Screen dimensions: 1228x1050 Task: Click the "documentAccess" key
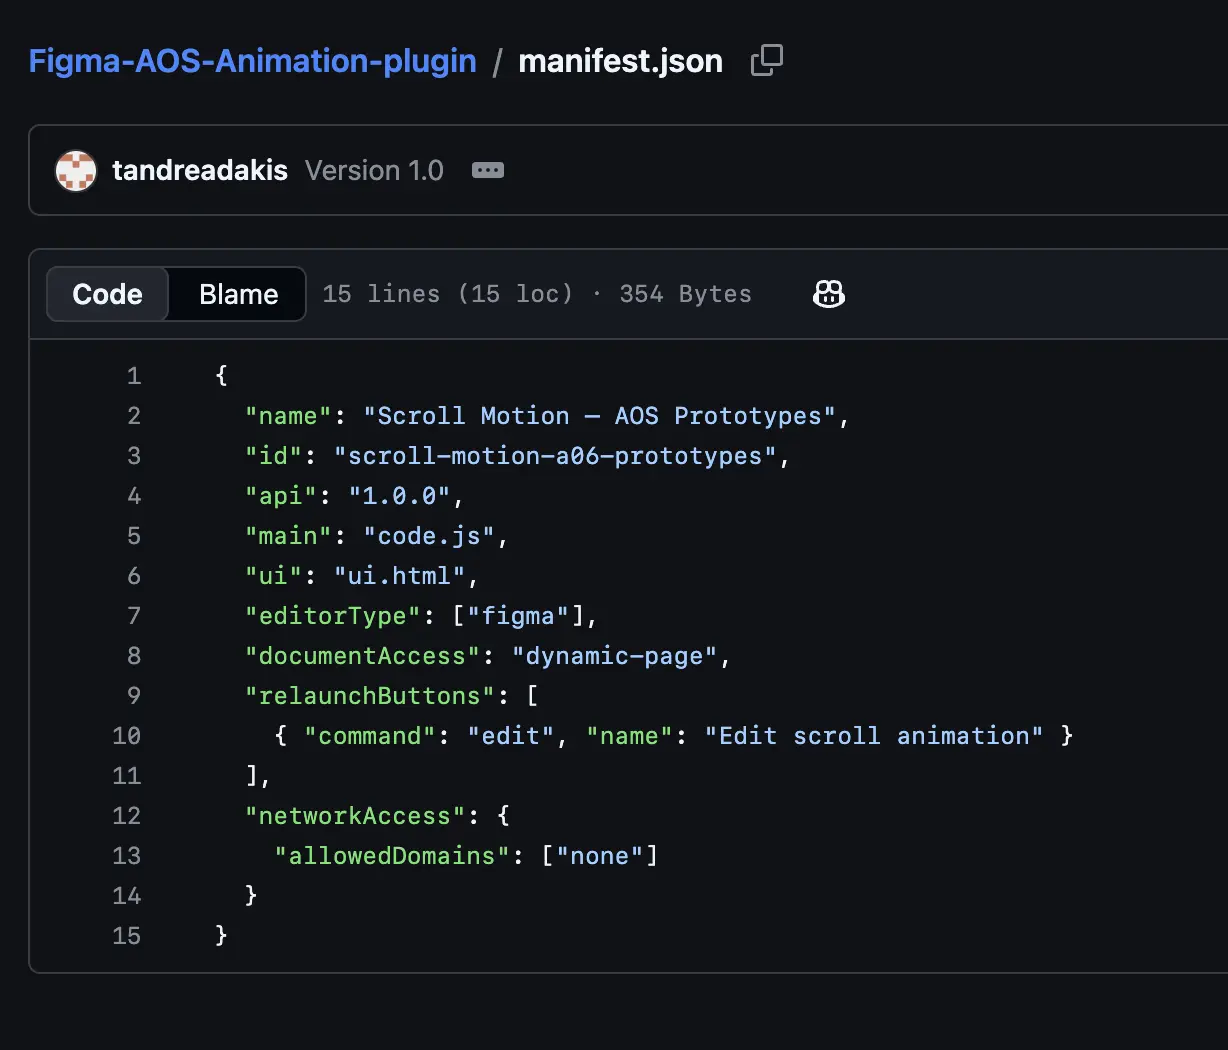coord(363,656)
